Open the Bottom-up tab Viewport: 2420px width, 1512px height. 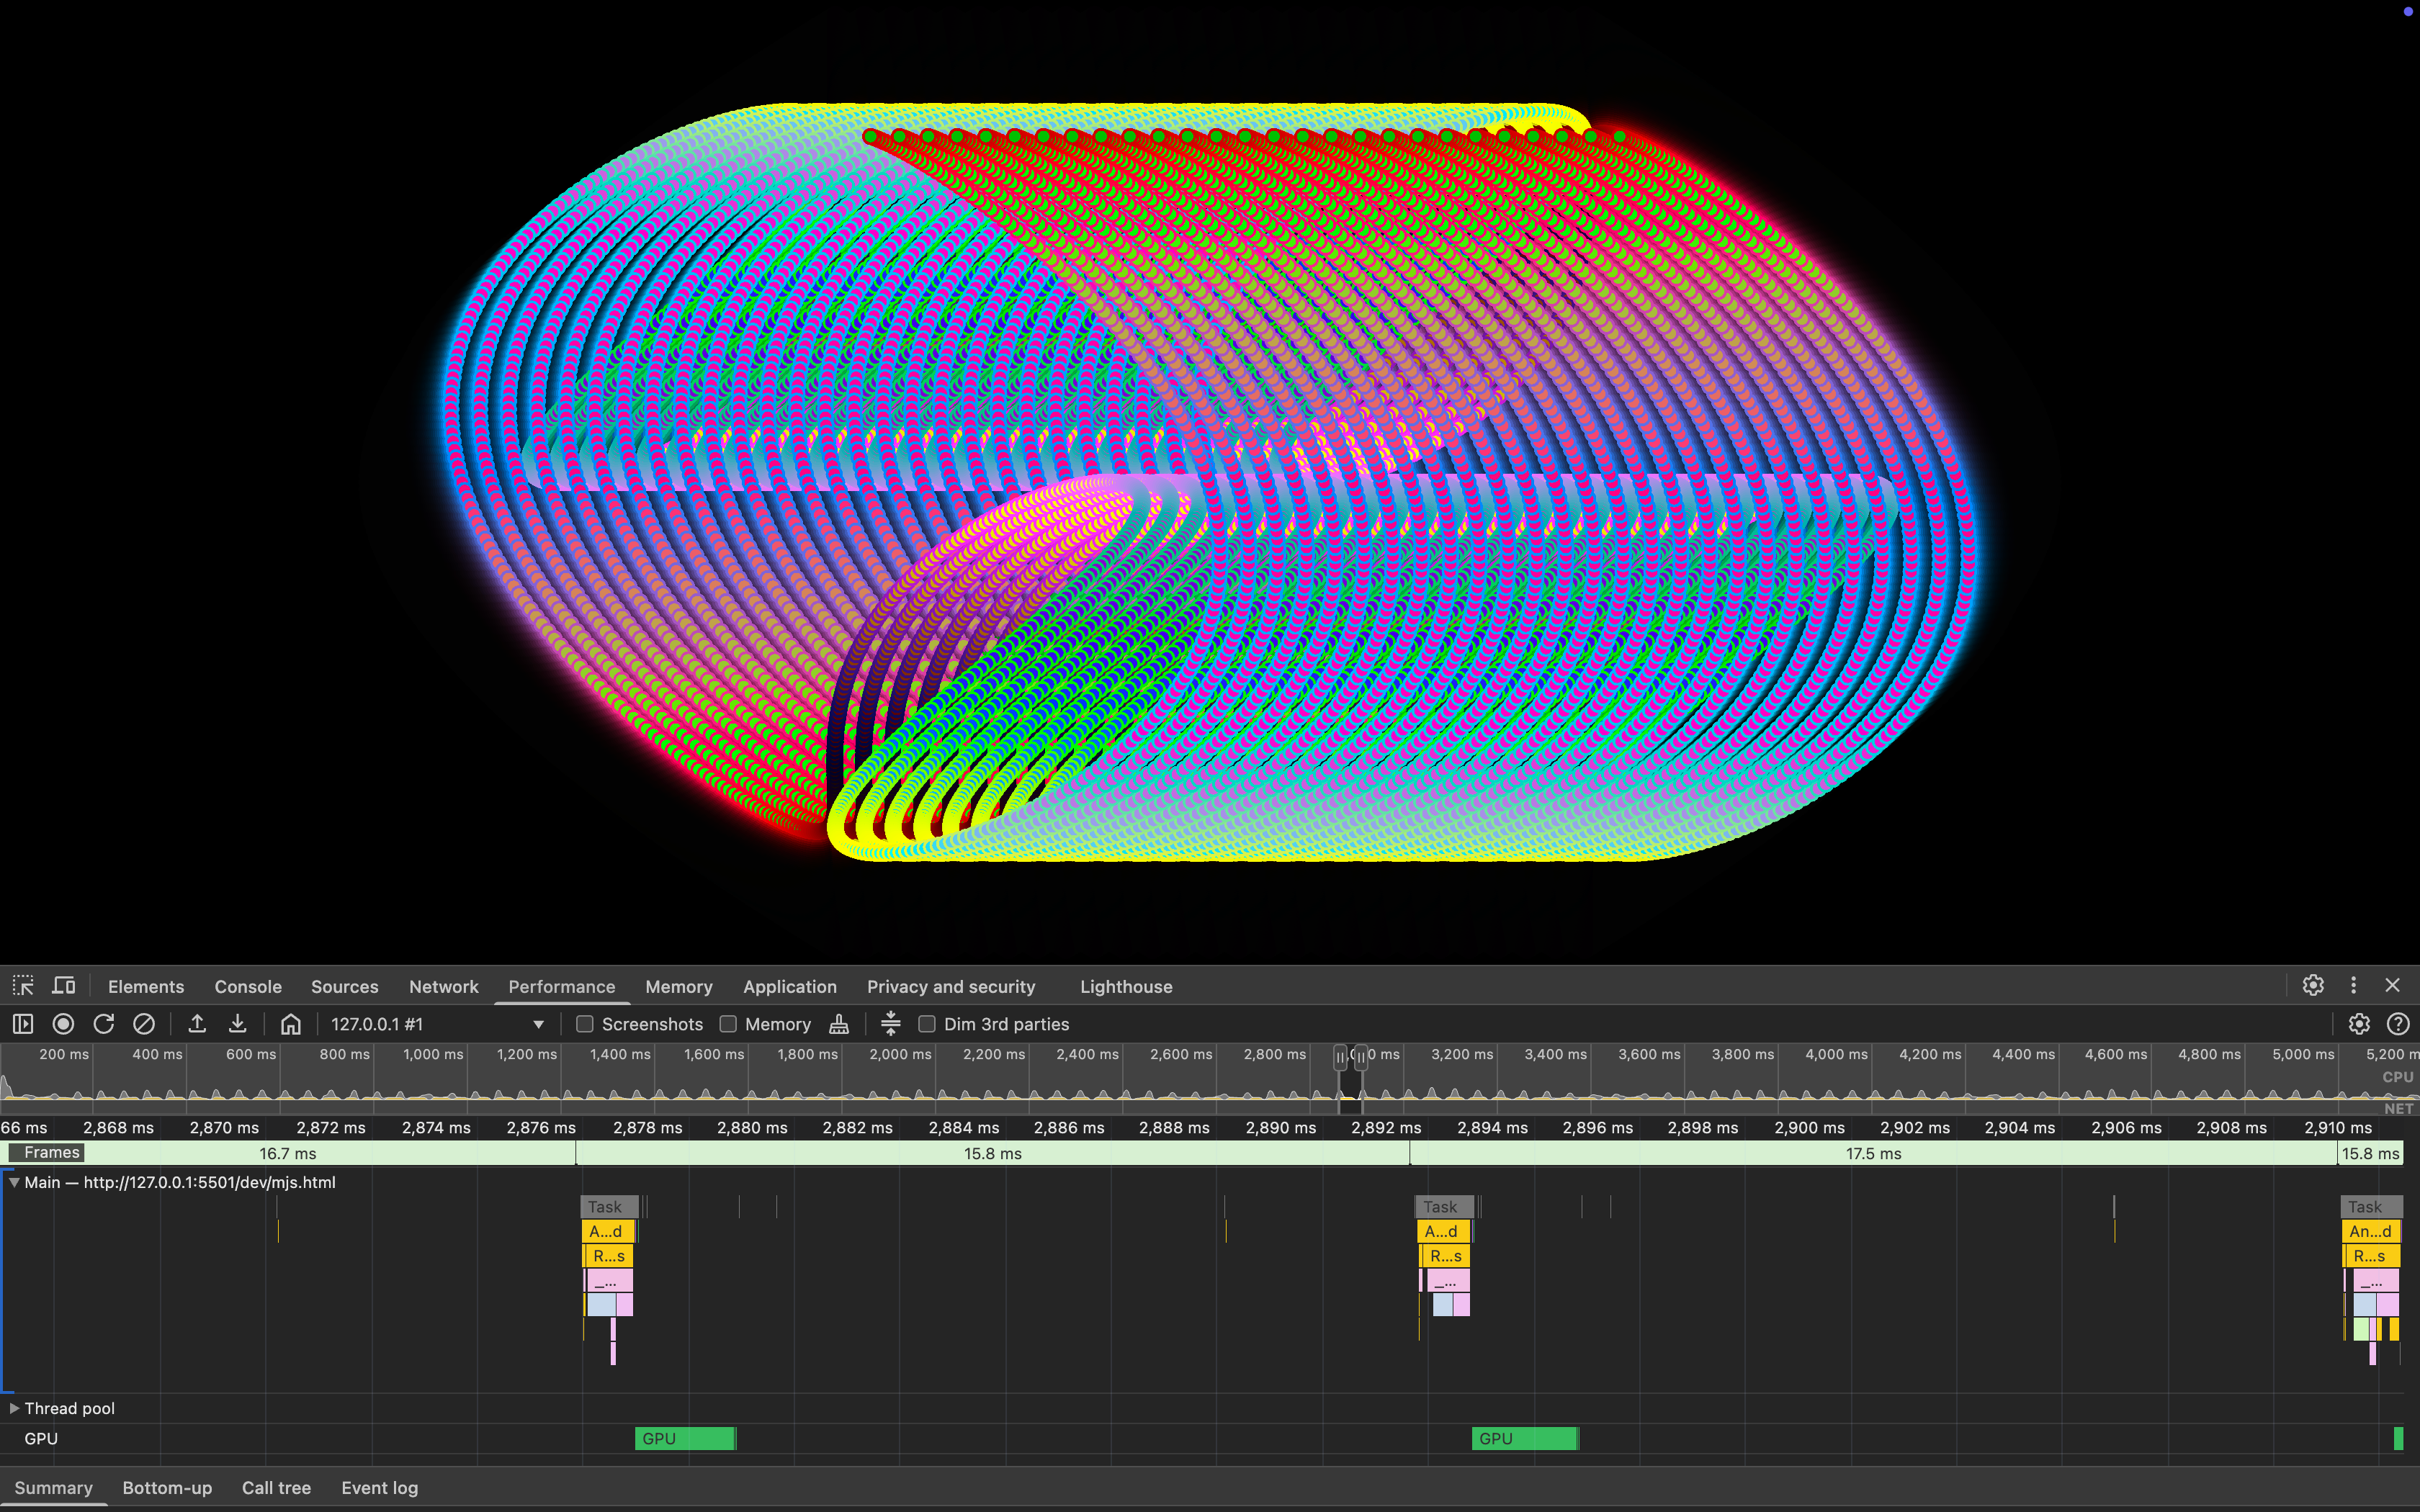167,1488
